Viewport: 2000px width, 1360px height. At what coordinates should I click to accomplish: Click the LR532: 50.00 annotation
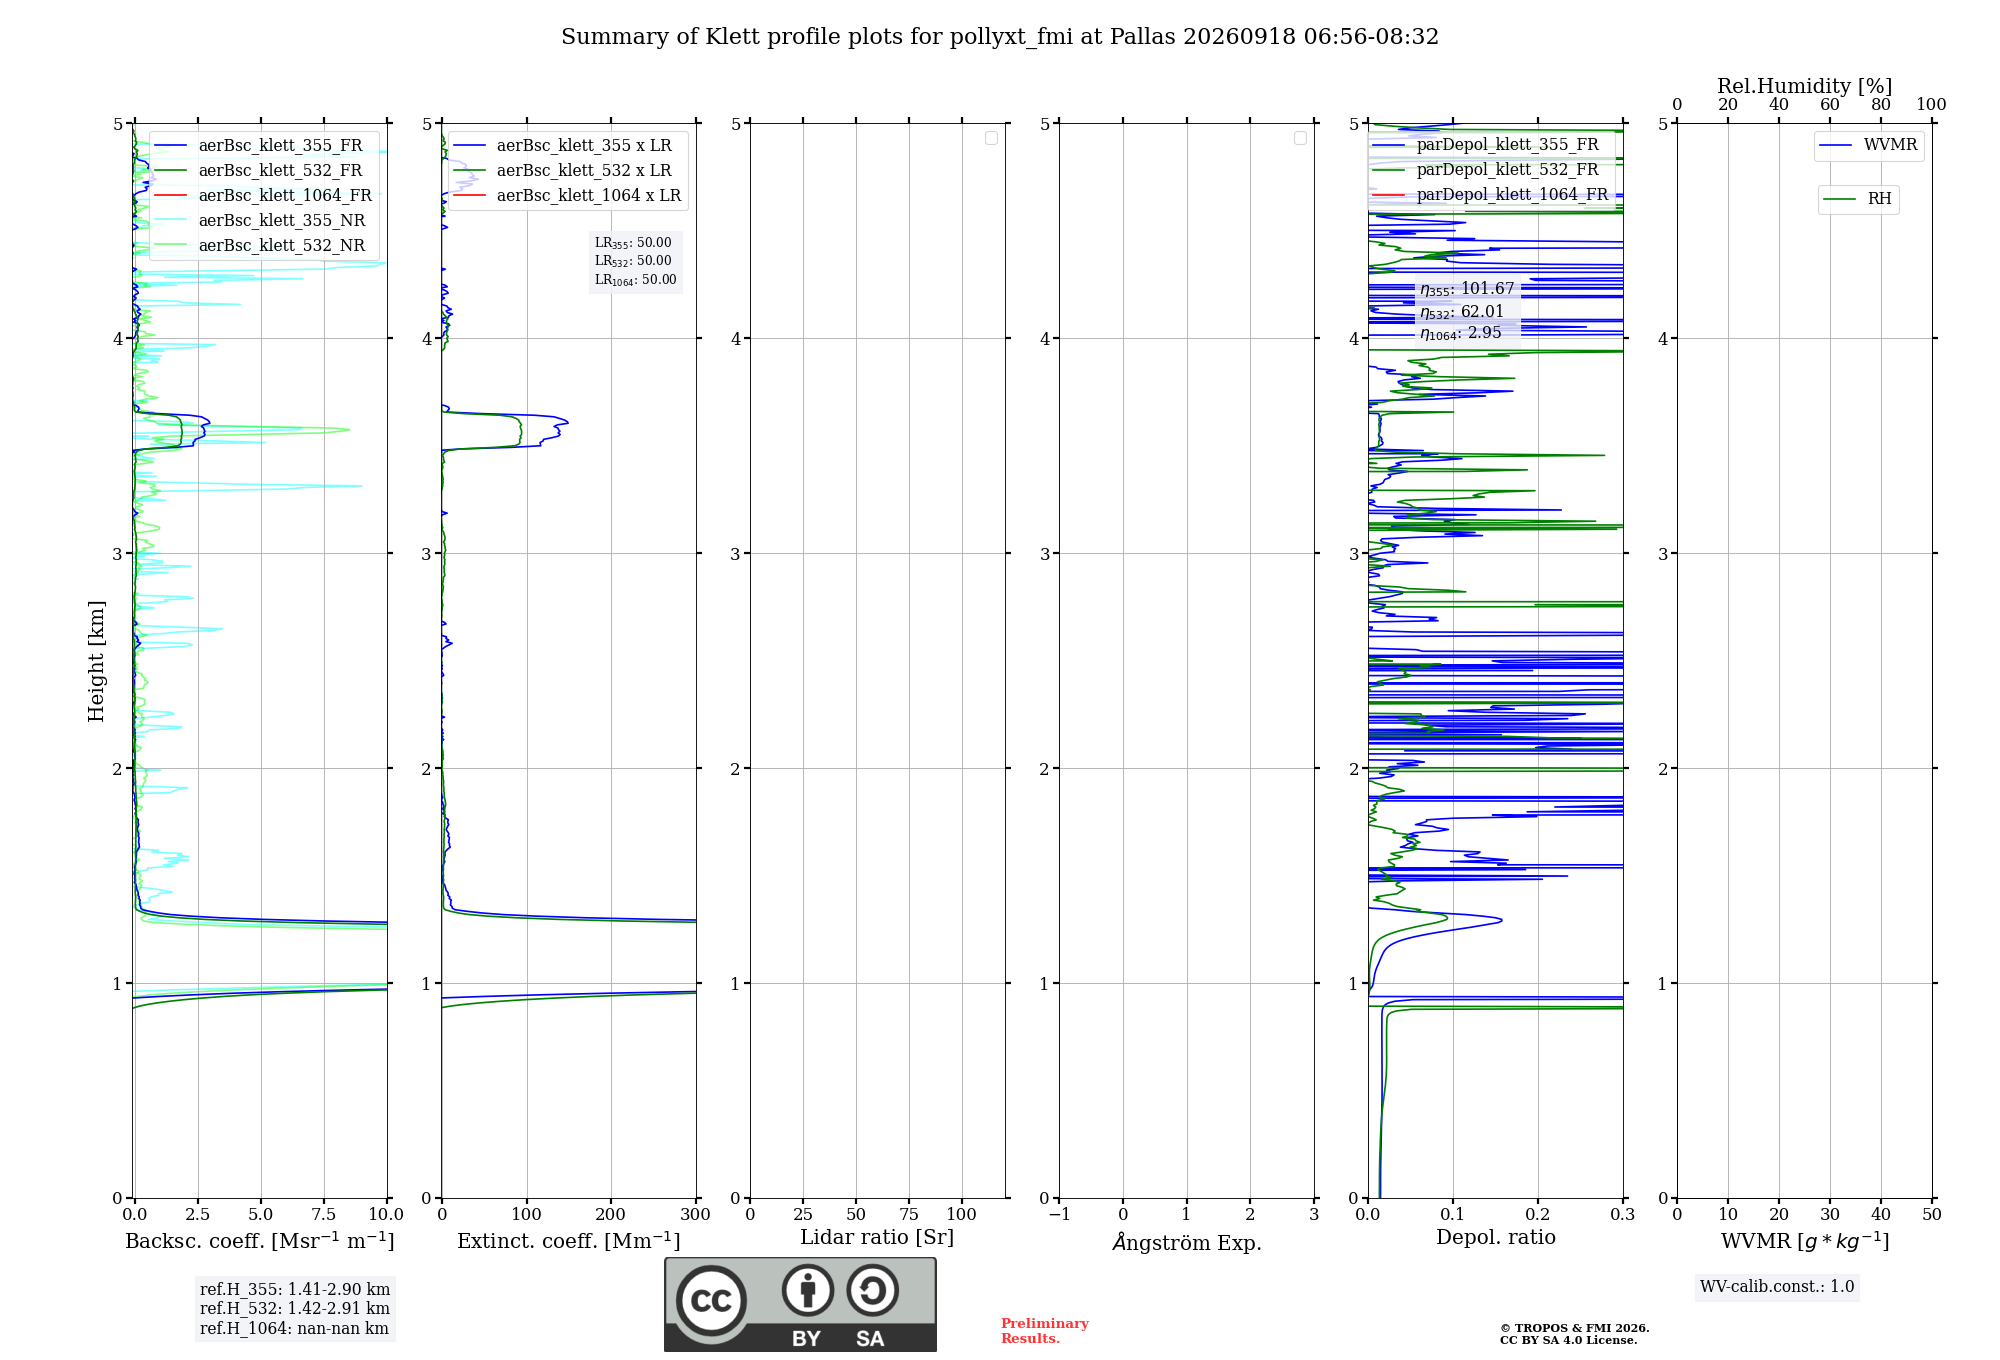pos(633,261)
